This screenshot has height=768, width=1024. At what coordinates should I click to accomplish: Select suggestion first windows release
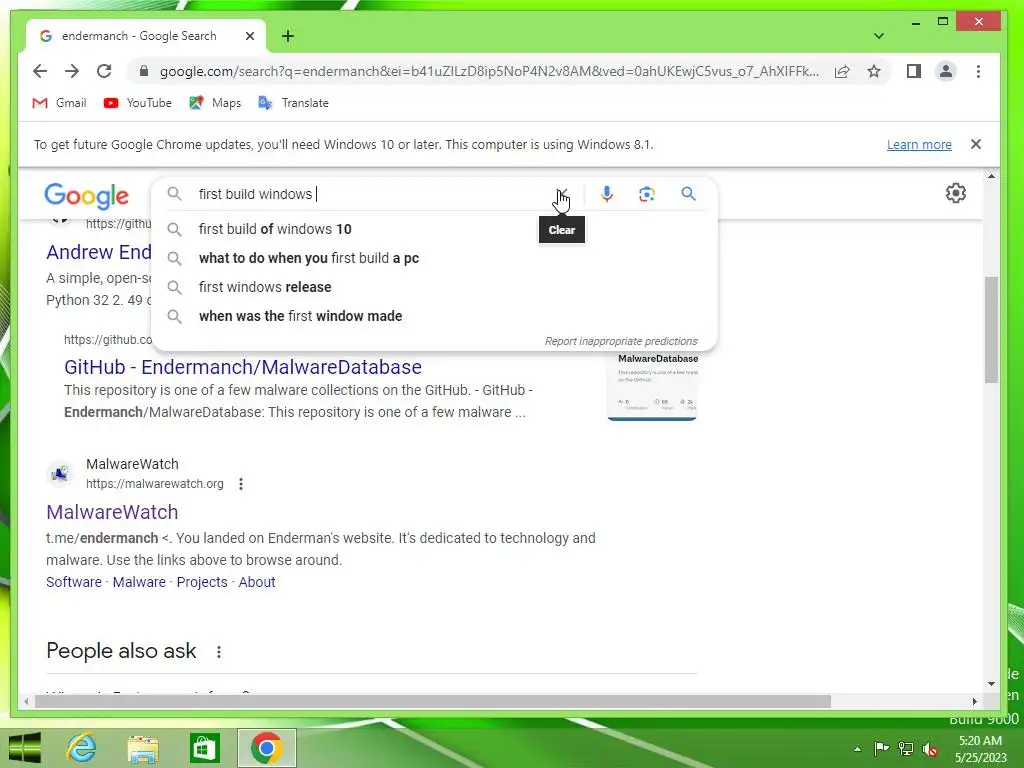pyautogui.click(x=434, y=287)
